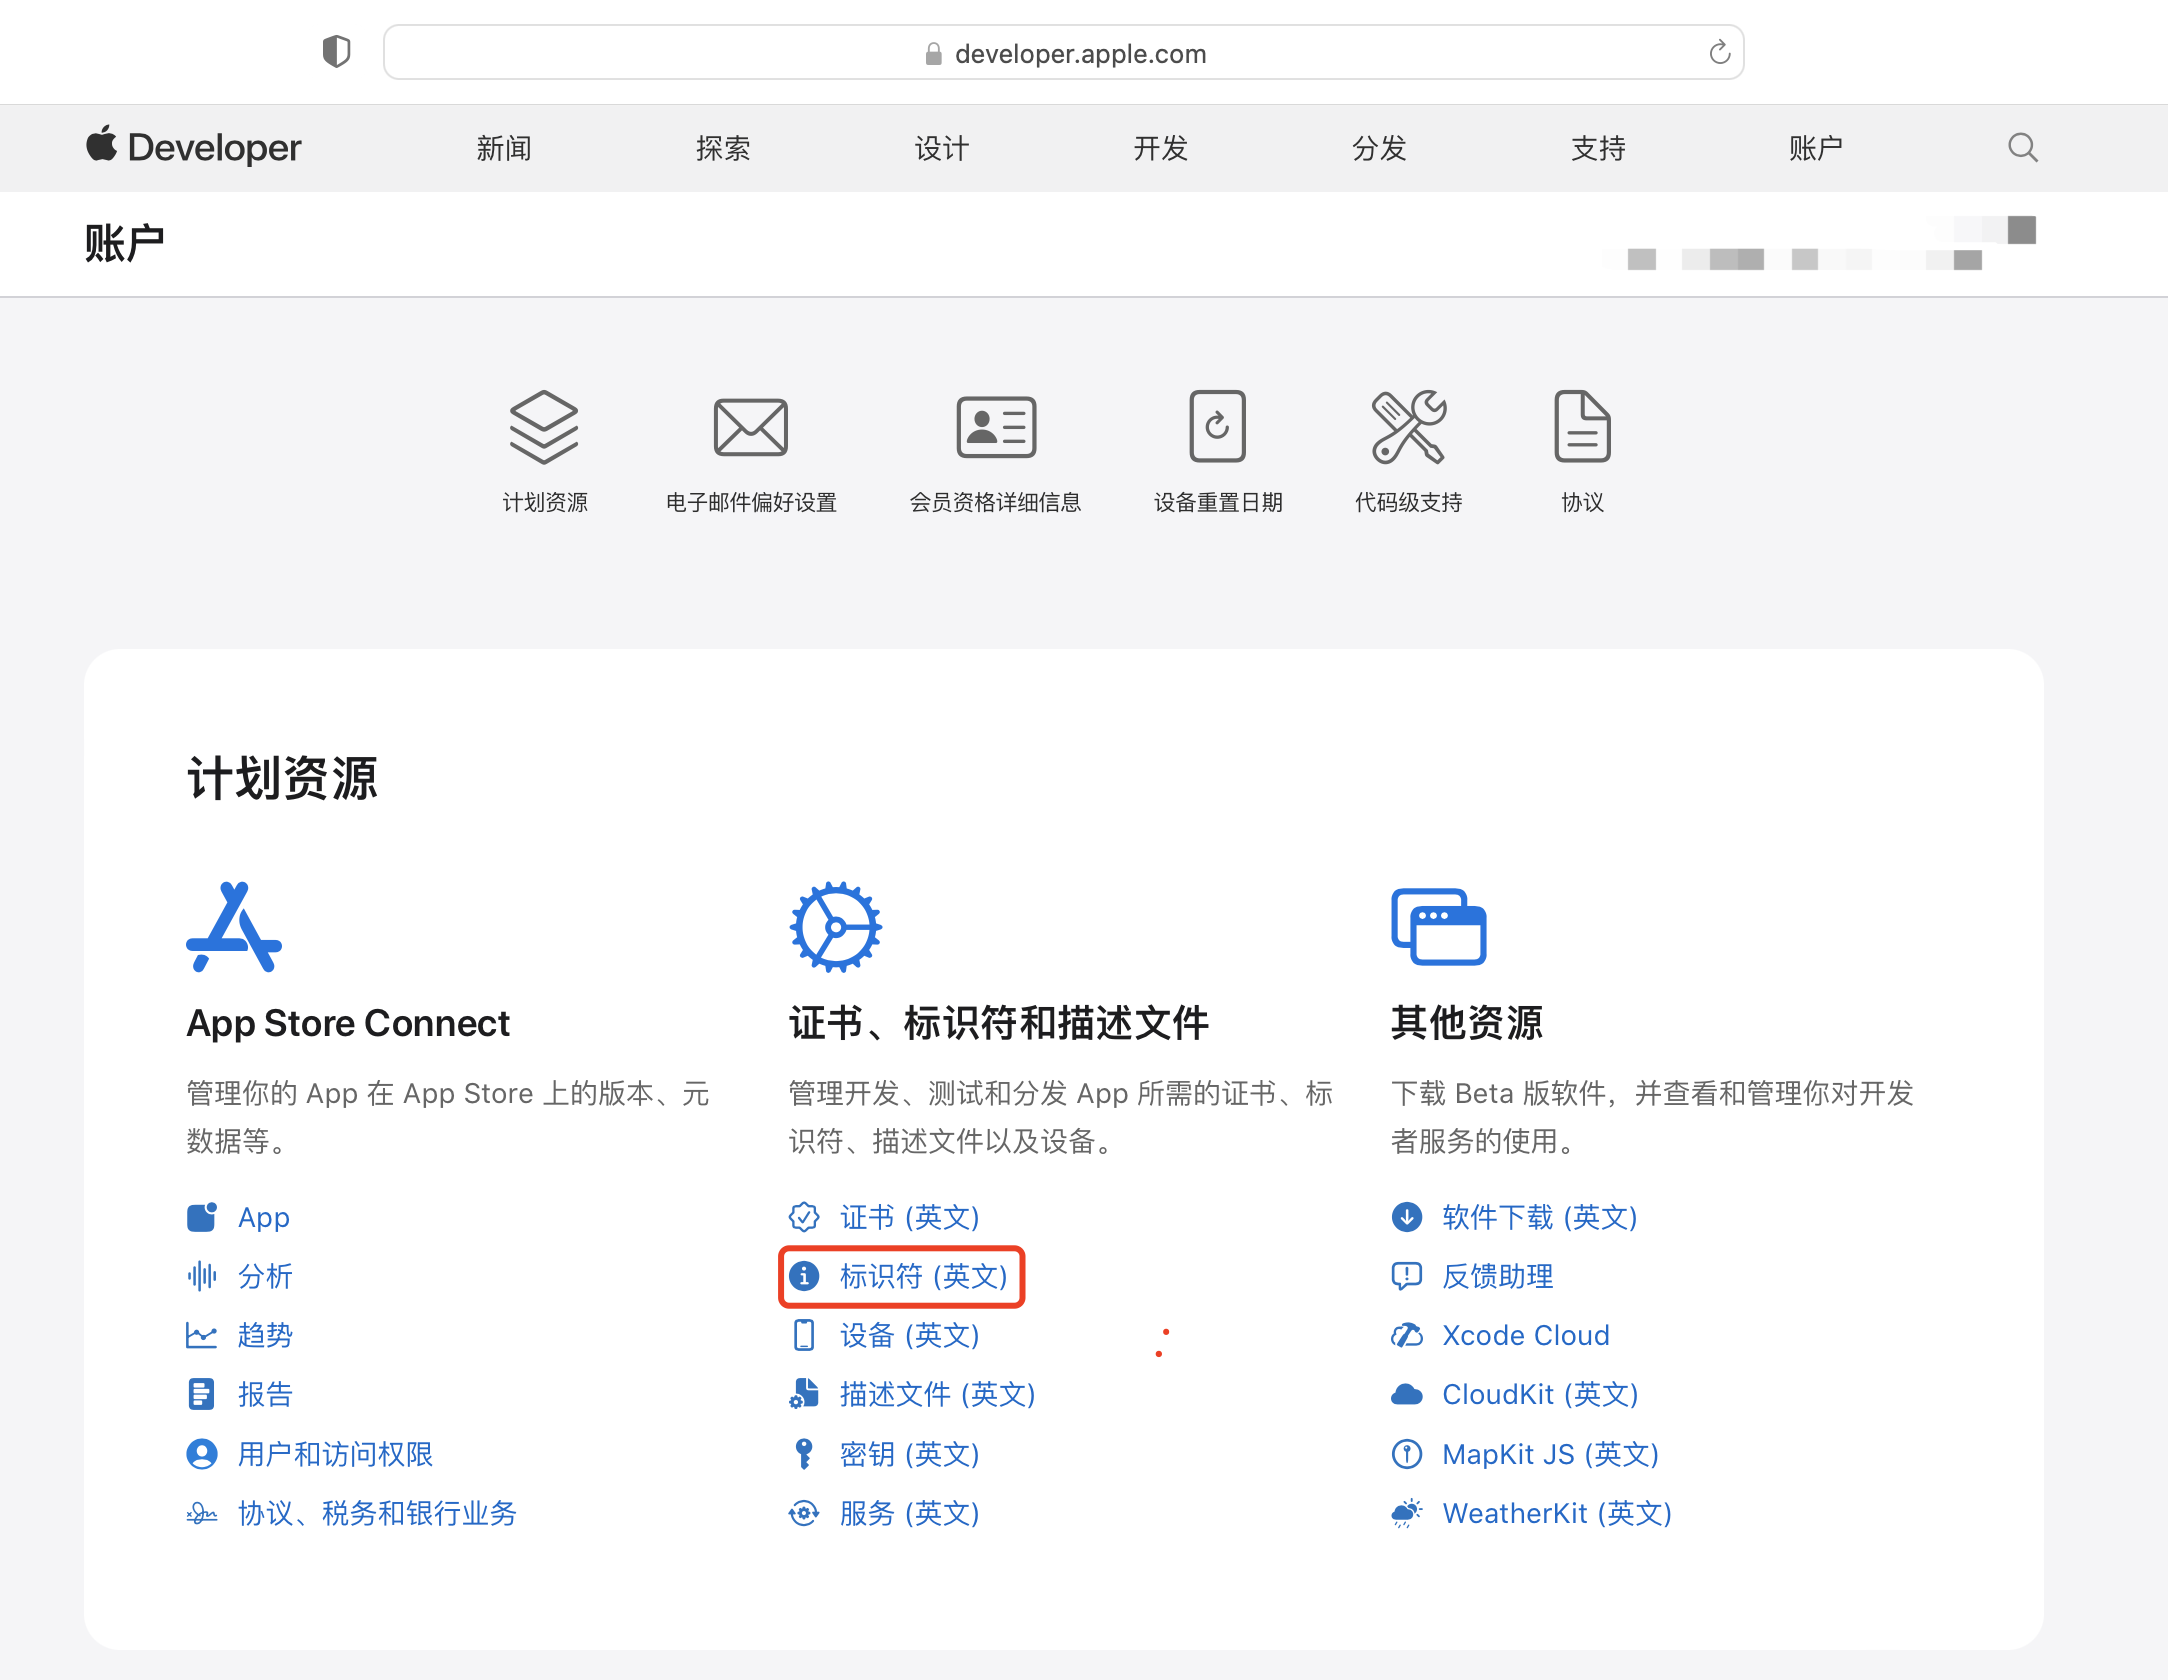2168x1680 pixels.
Task: Click the Safari privacy shield icon
Action: tap(337, 52)
